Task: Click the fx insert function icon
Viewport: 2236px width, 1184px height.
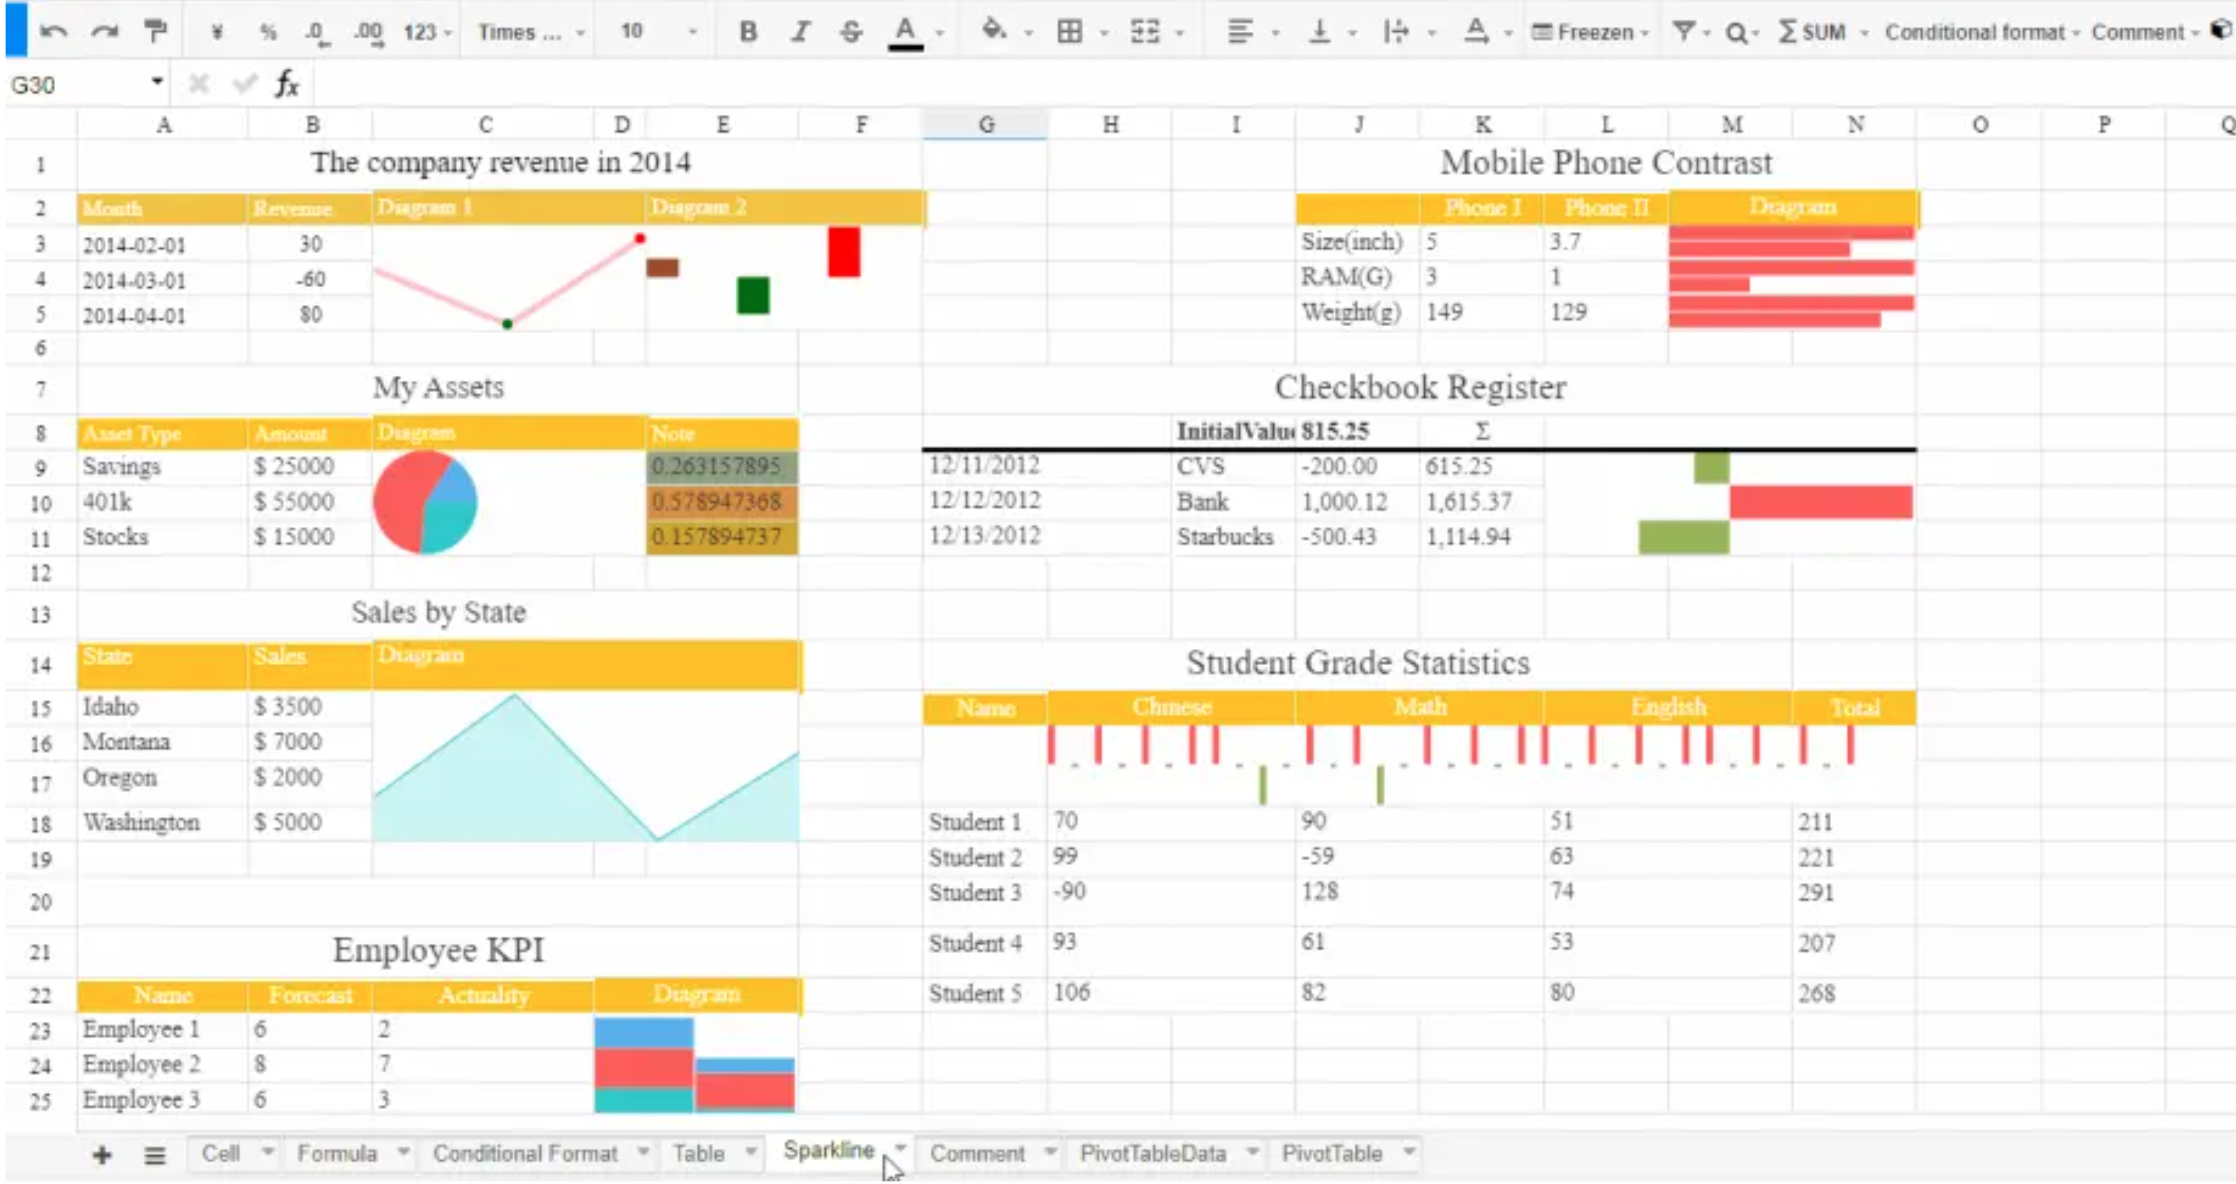Action: click(x=287, y=85)
